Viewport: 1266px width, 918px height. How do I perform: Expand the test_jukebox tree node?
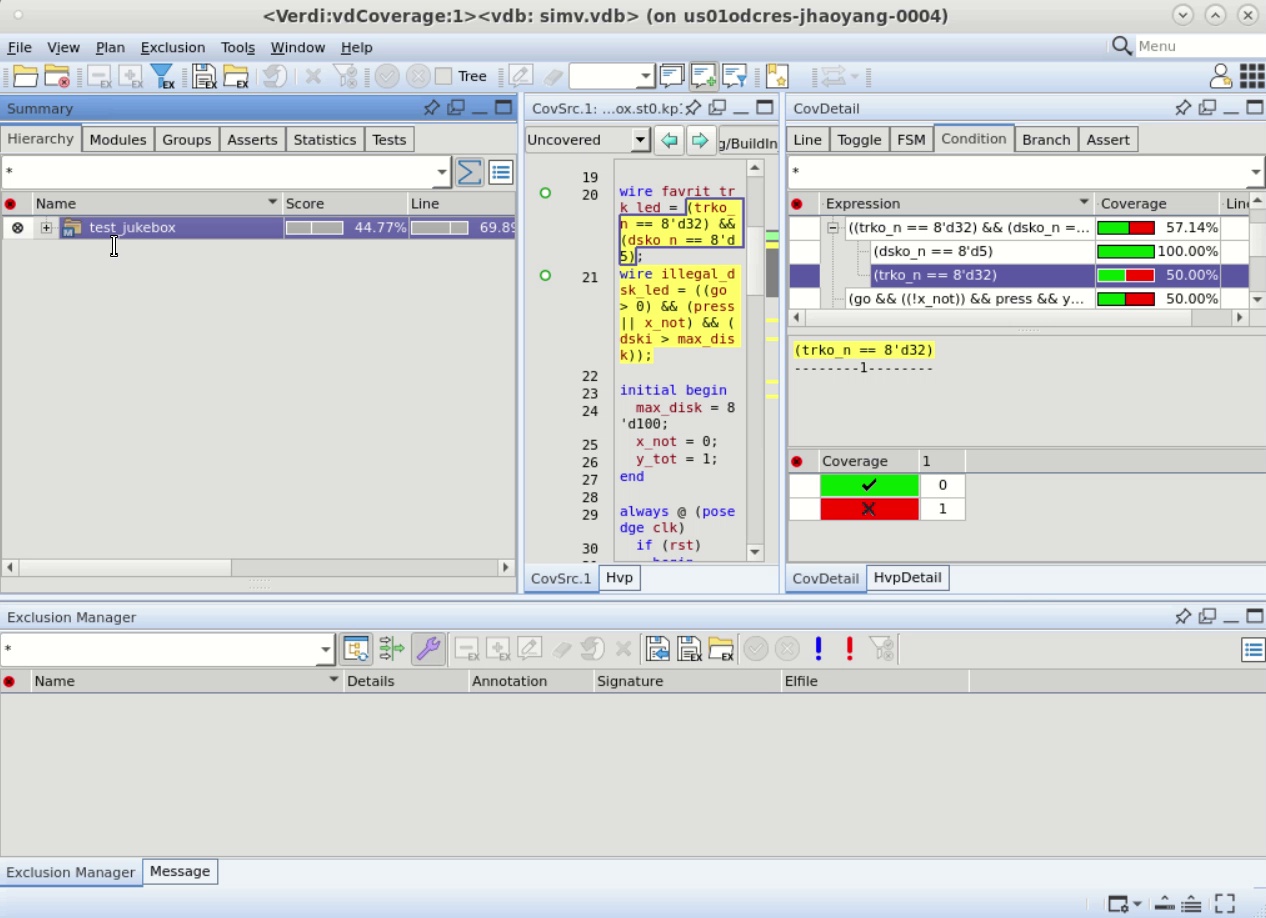coord(46,228)
